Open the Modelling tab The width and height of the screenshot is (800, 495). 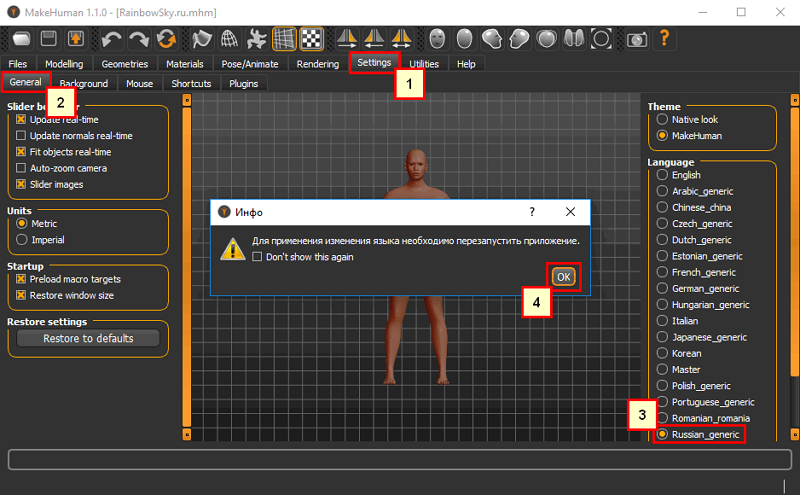64,64
